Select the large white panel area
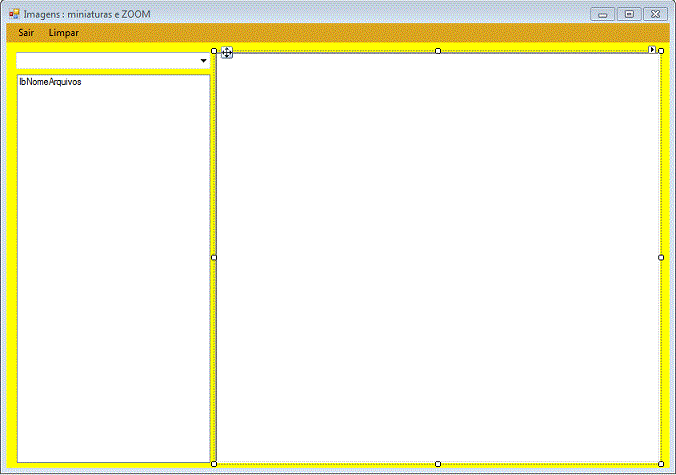 [438, 258]
